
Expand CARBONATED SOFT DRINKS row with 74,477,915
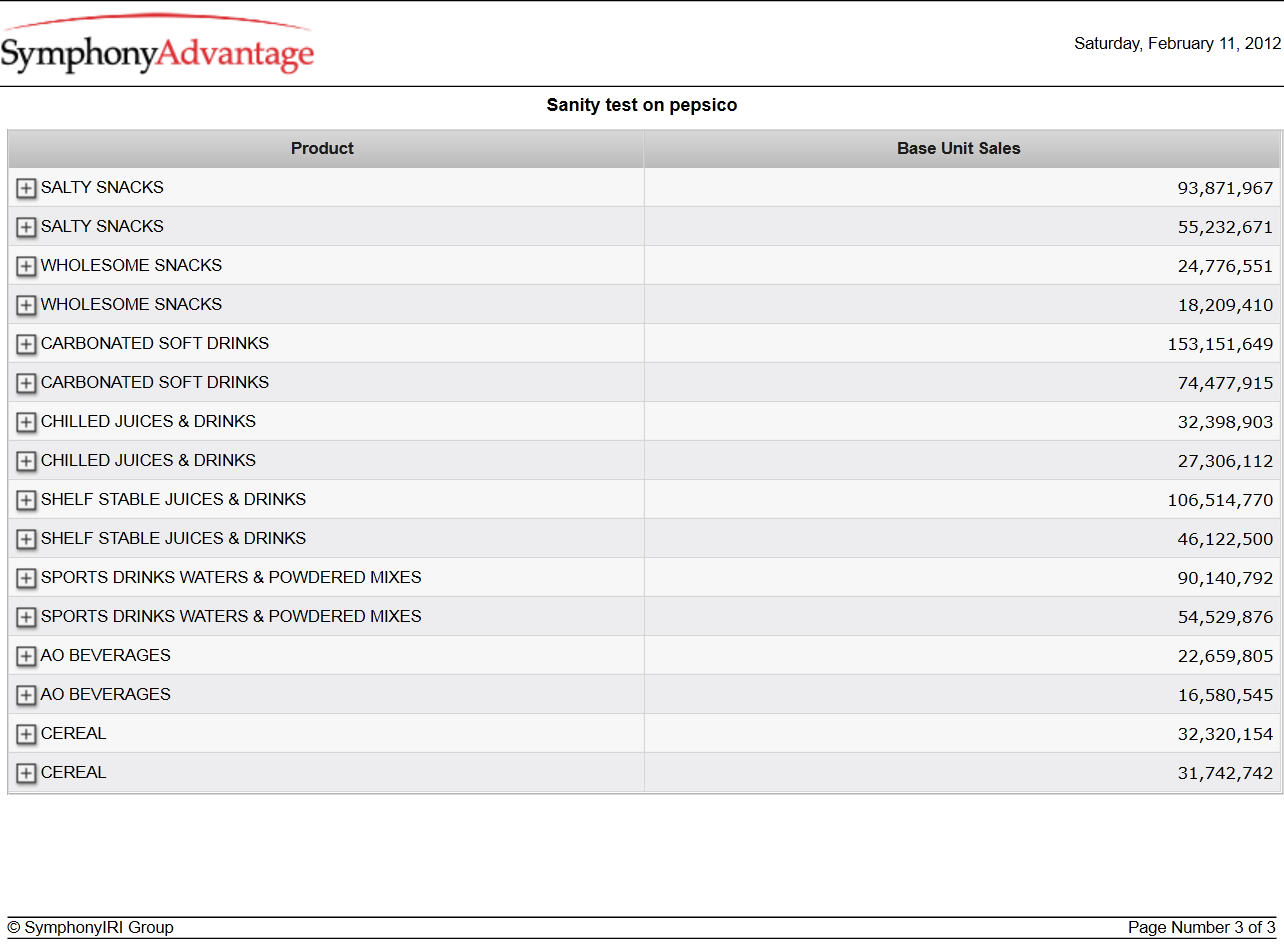click(x=26, y=383)
